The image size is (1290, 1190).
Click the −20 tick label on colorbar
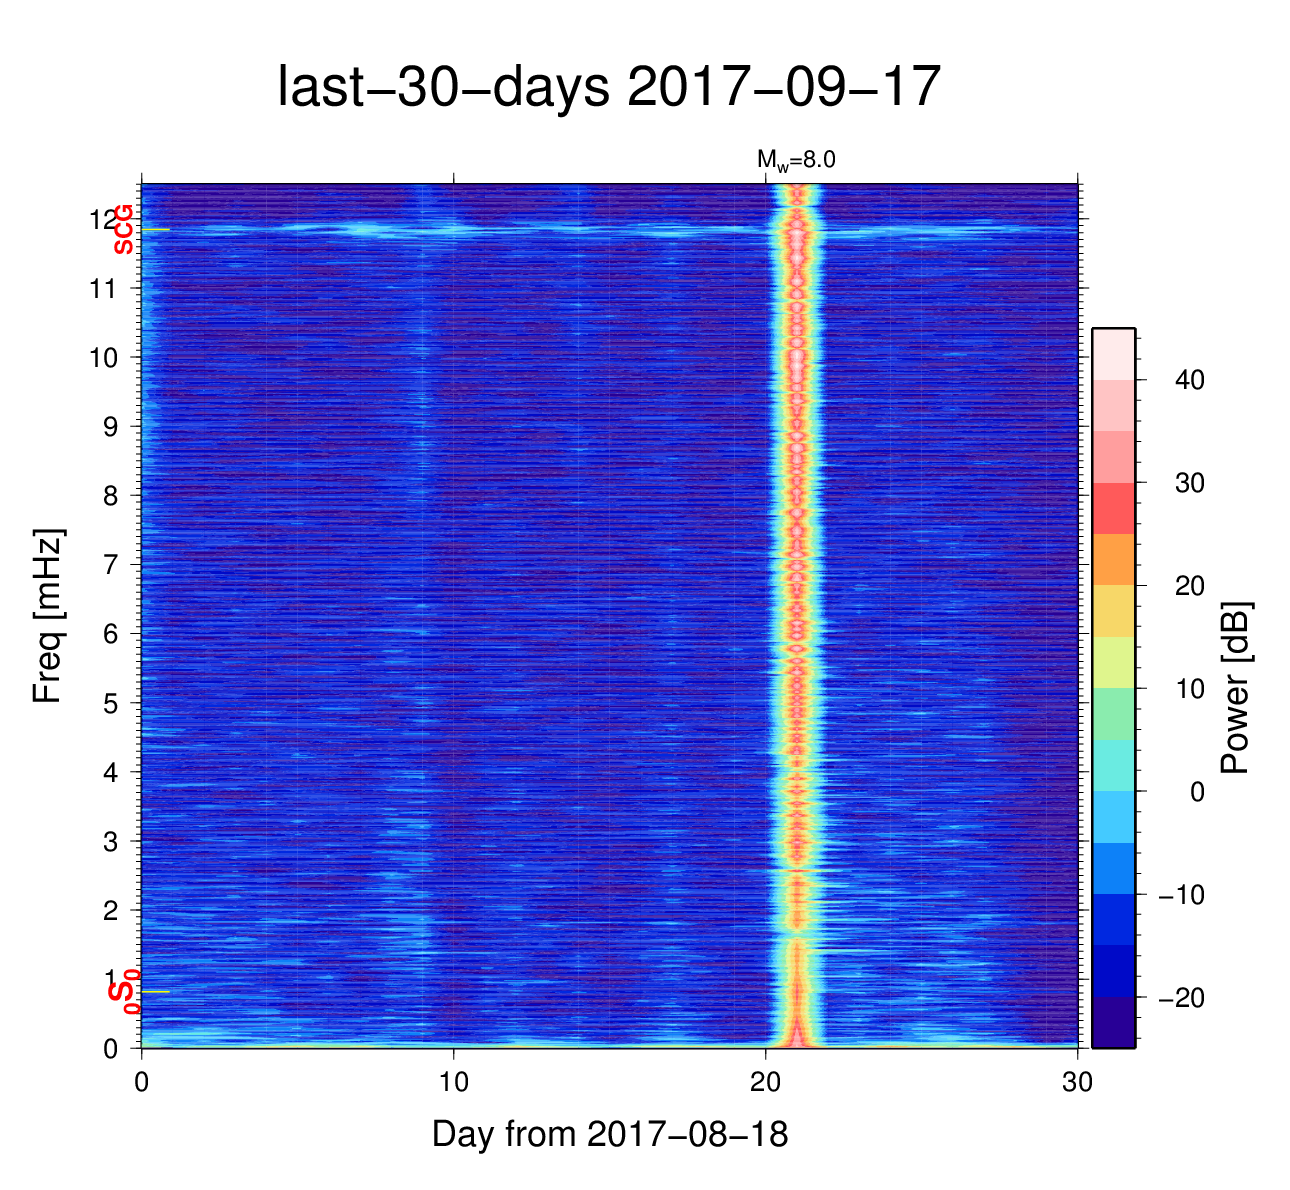pos(1181,998)
